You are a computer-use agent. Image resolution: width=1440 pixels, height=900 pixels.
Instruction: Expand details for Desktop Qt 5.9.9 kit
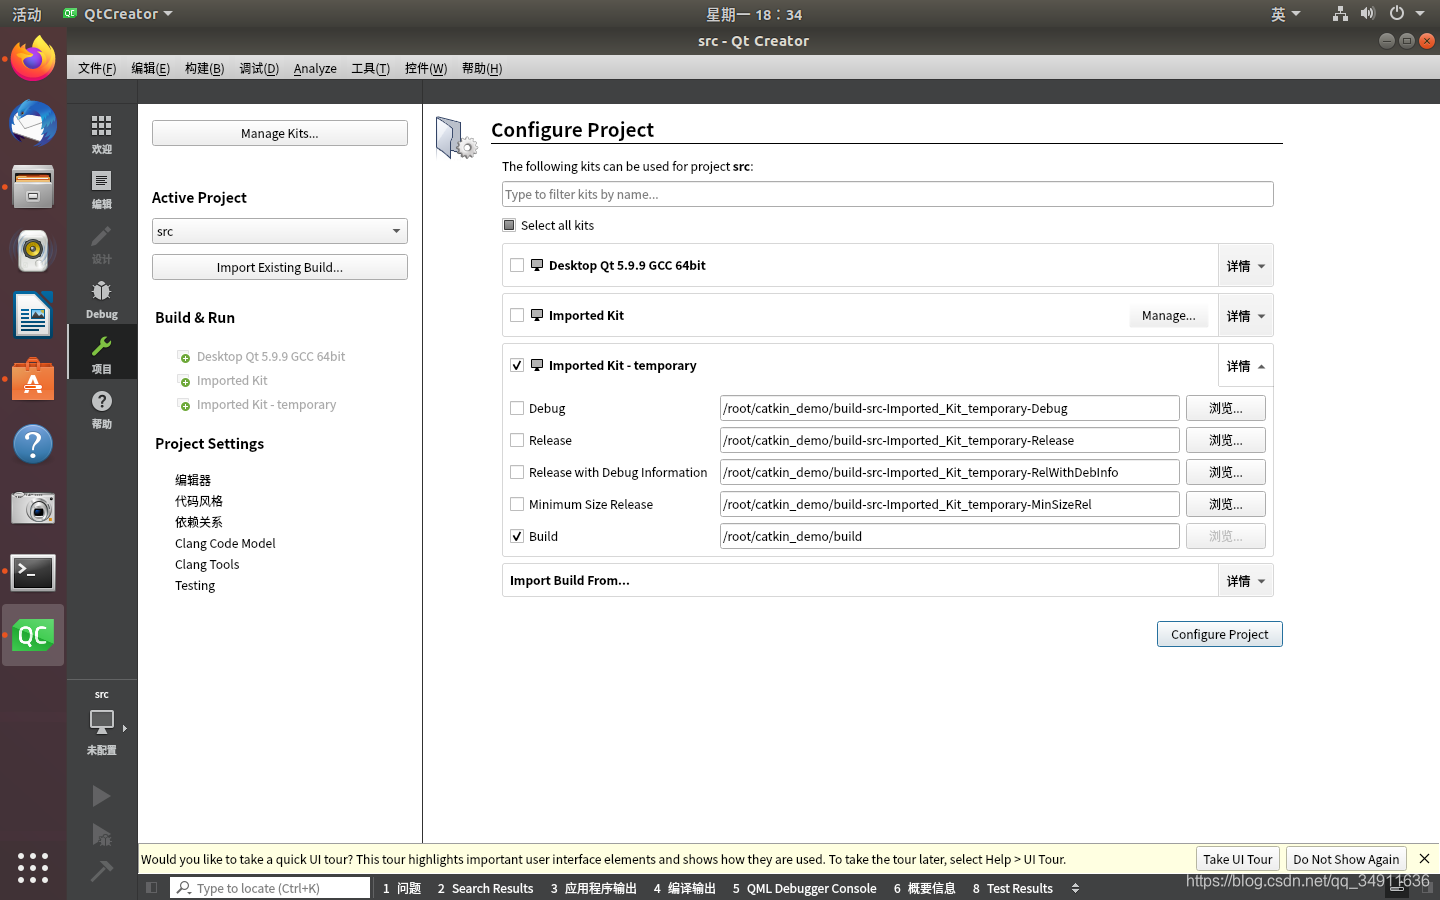[1245, 266]
